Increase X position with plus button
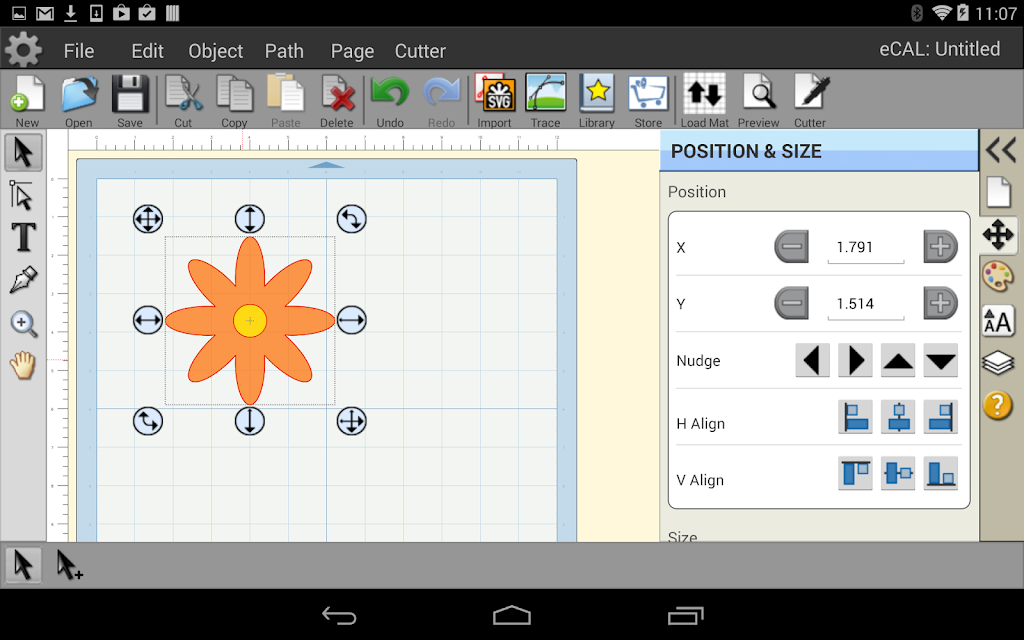Screen dimensions: 1024x640 coord(940,247)
